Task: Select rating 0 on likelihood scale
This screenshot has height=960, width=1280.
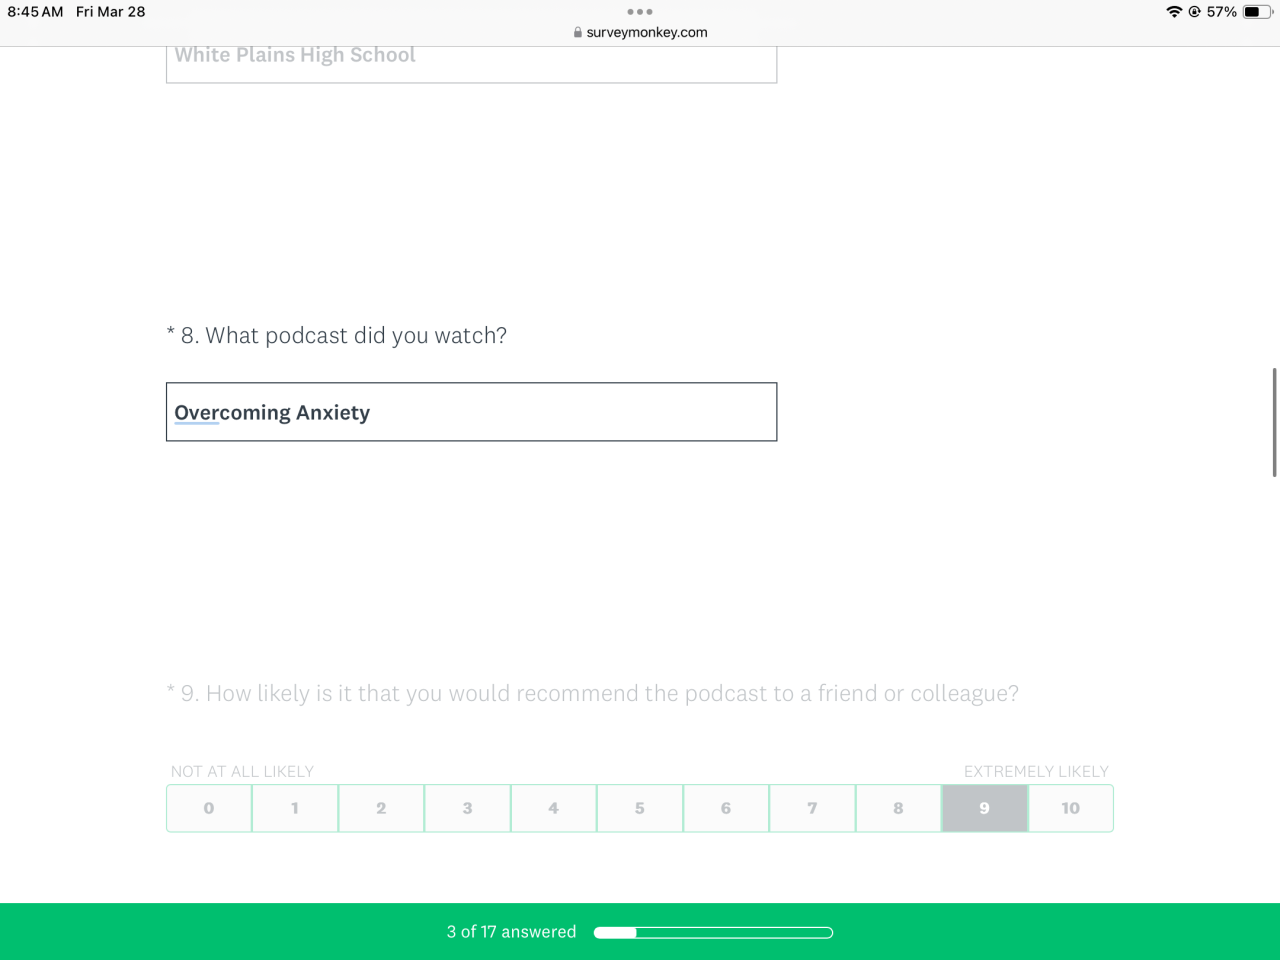Action: tap(209, 808)
